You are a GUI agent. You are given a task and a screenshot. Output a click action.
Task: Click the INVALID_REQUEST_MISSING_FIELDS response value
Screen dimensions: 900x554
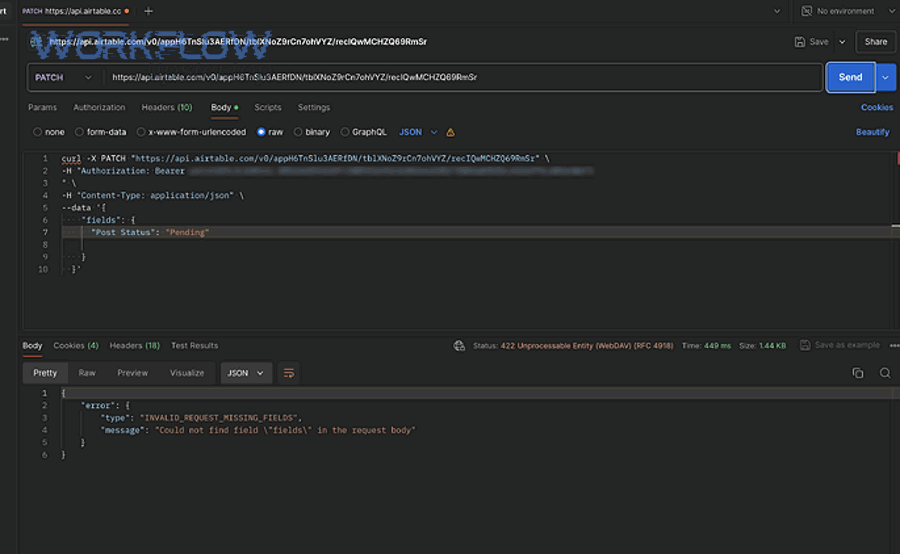pos(219,418)
